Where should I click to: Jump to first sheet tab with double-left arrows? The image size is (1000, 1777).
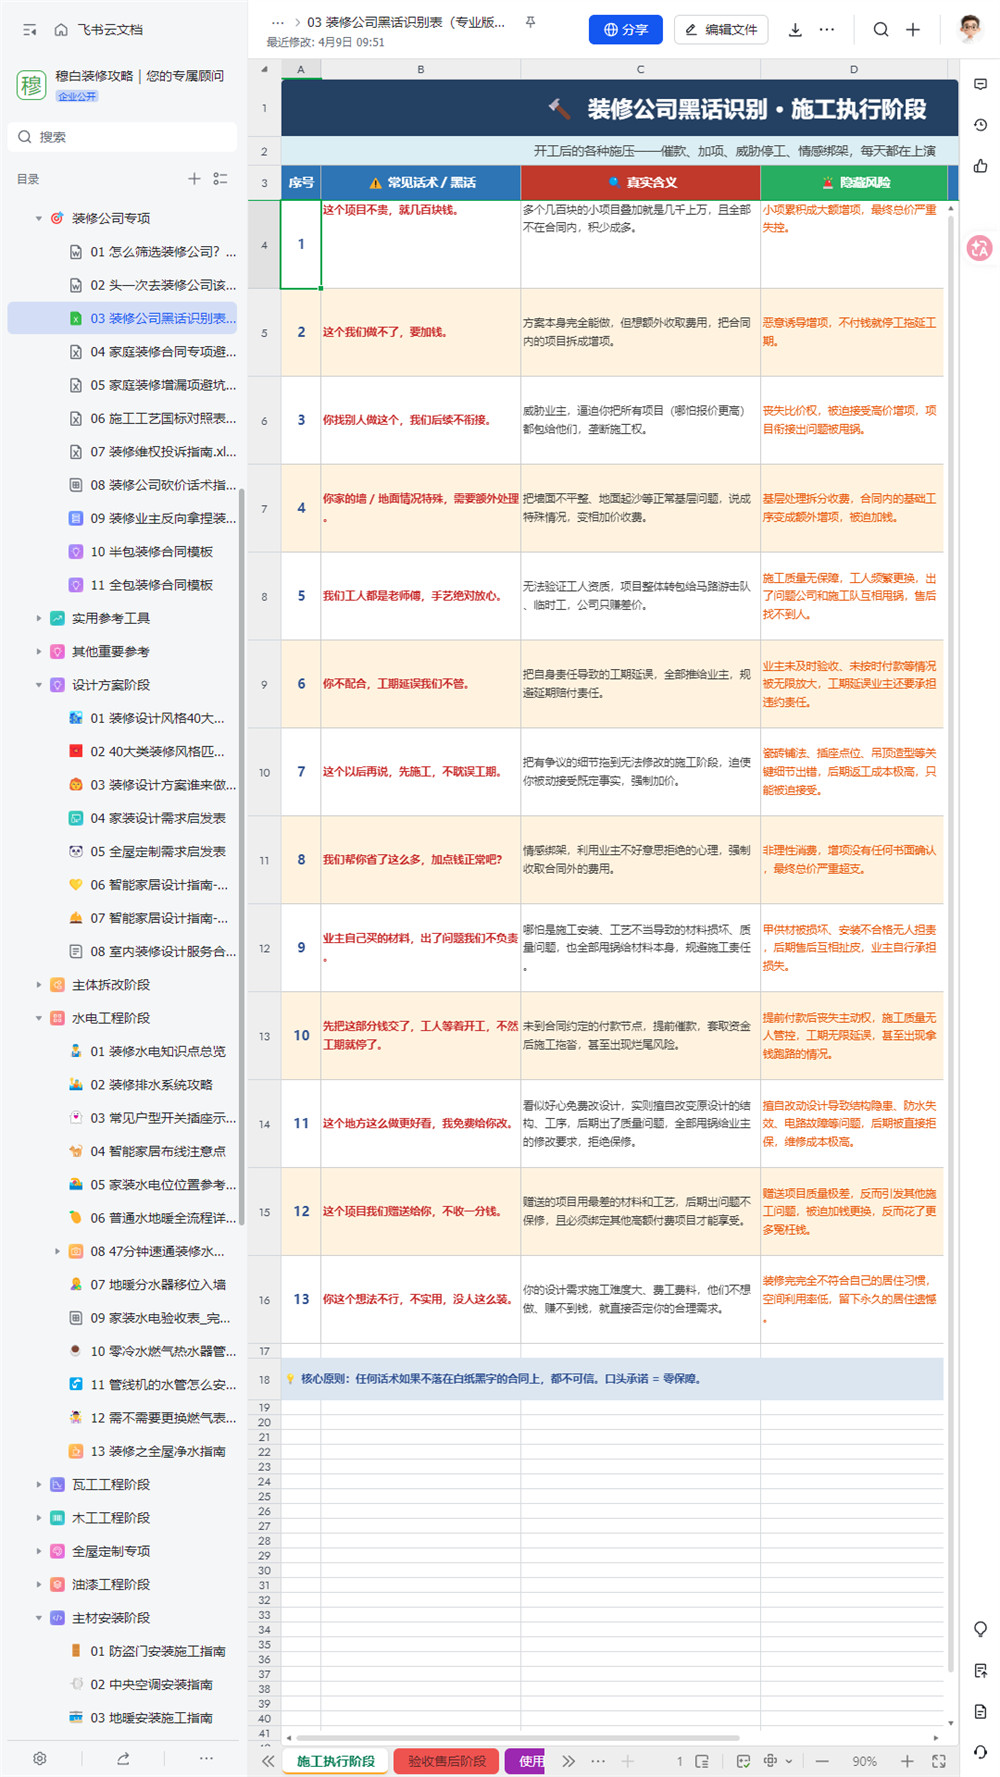[268, 1761]
